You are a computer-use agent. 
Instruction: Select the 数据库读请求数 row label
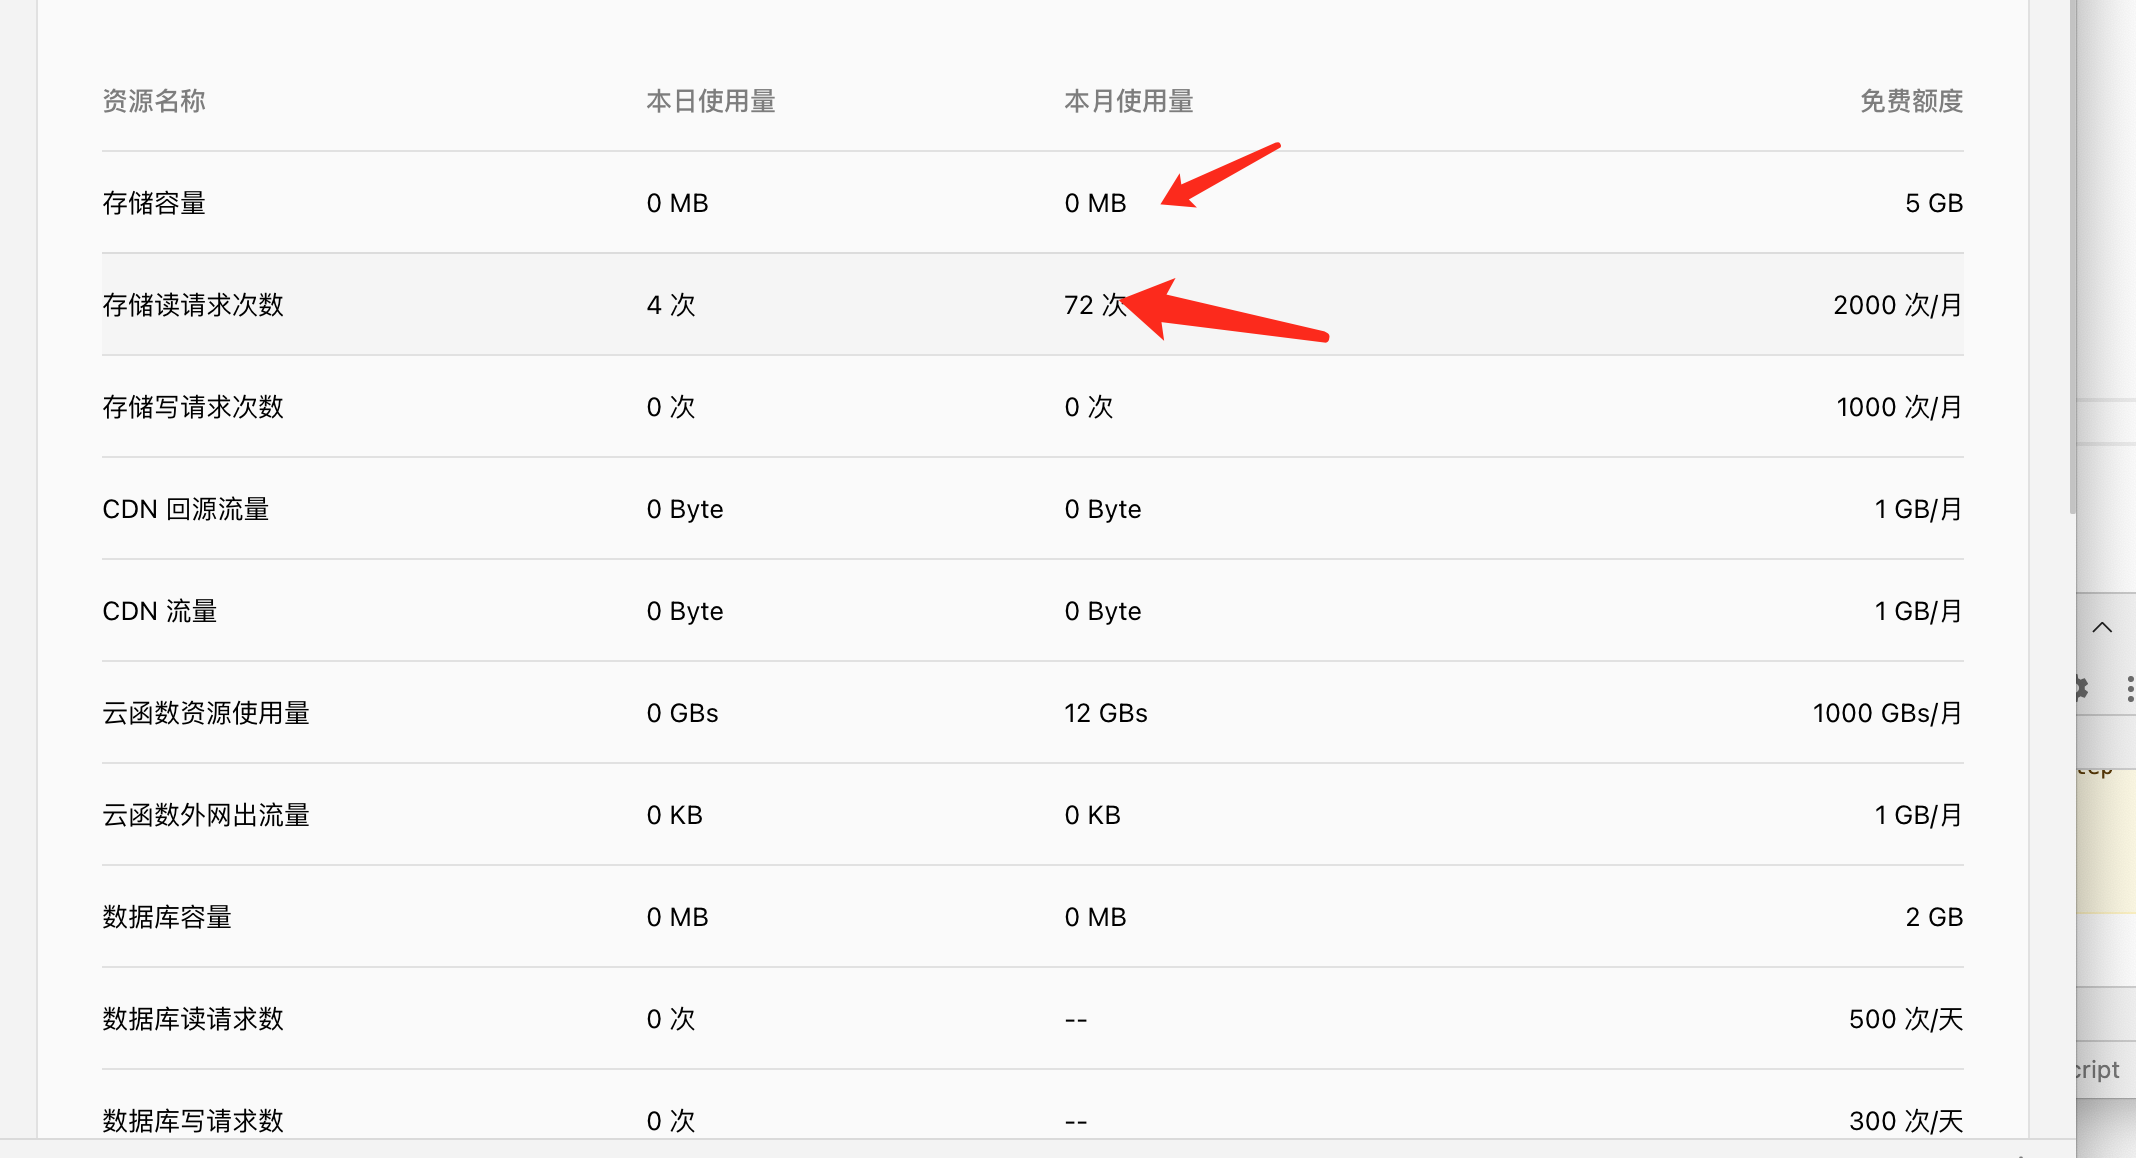(193, 1019)
